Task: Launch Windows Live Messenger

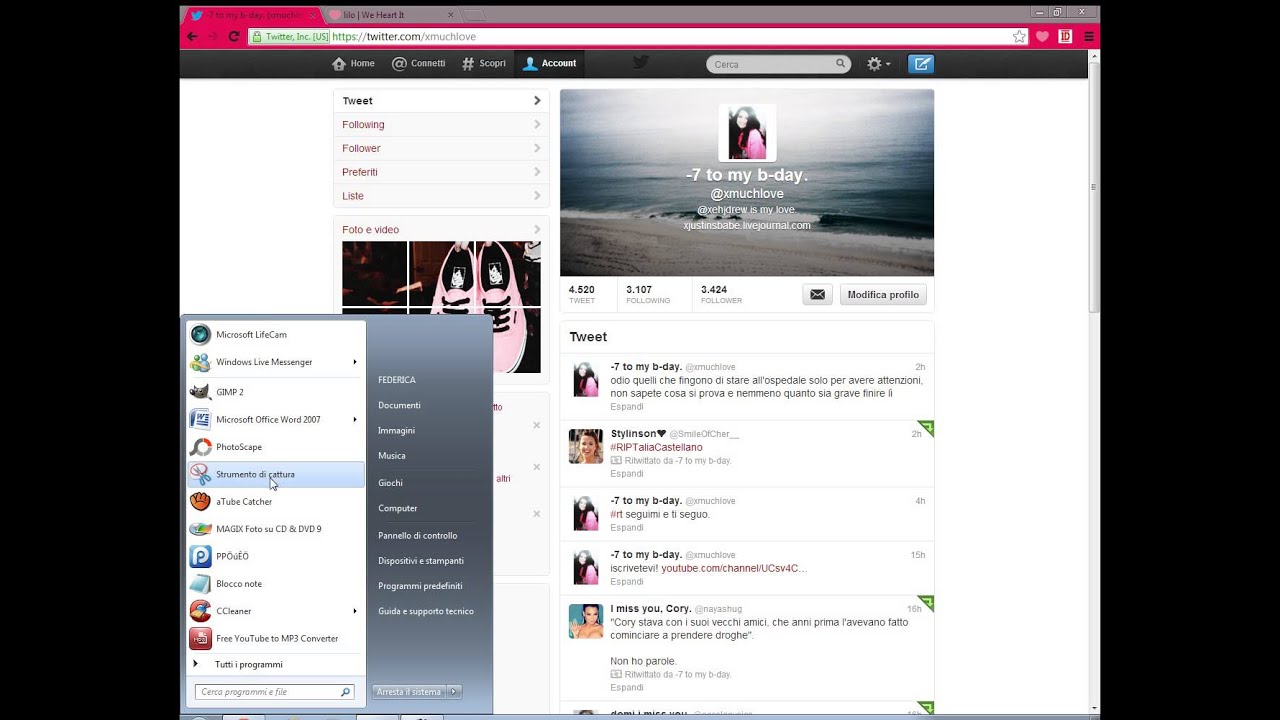Action: (276, 362)
